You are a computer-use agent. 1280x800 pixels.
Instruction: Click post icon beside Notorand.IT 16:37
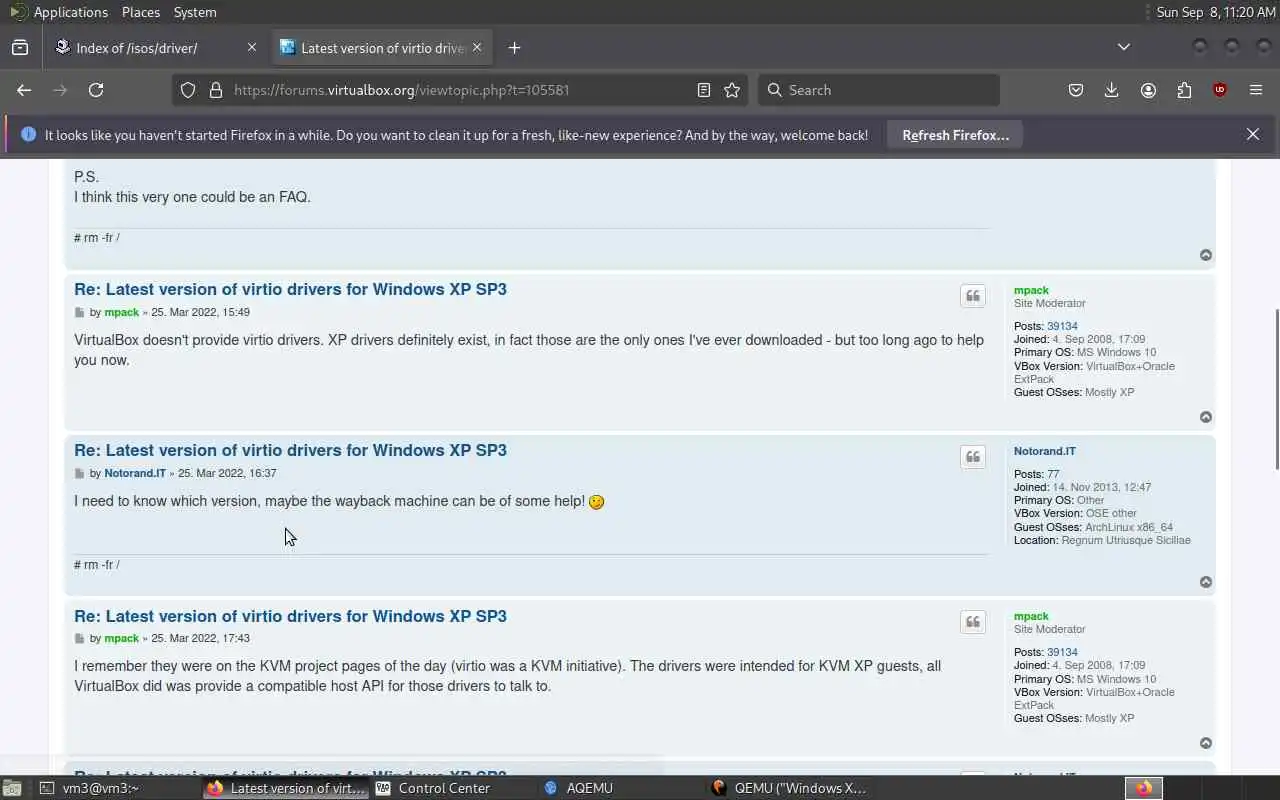click(80, 474)
